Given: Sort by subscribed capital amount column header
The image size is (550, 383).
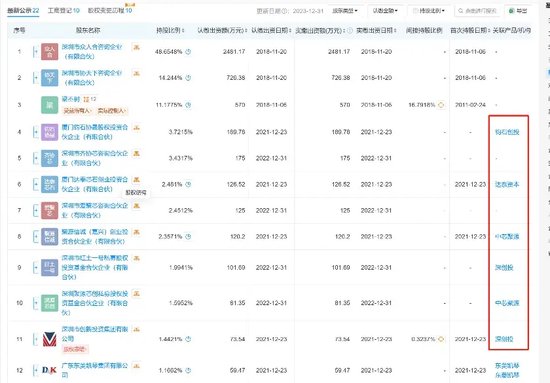Looking at the screenshot, I should [x=222, y=31].
